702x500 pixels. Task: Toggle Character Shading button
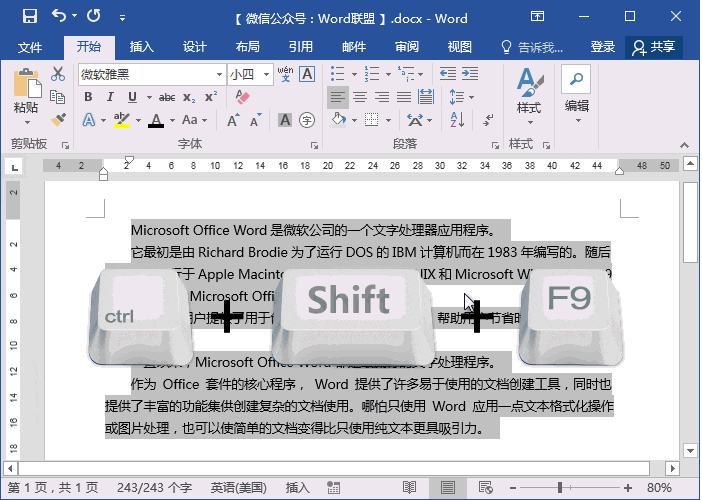[x=285, y=120]
